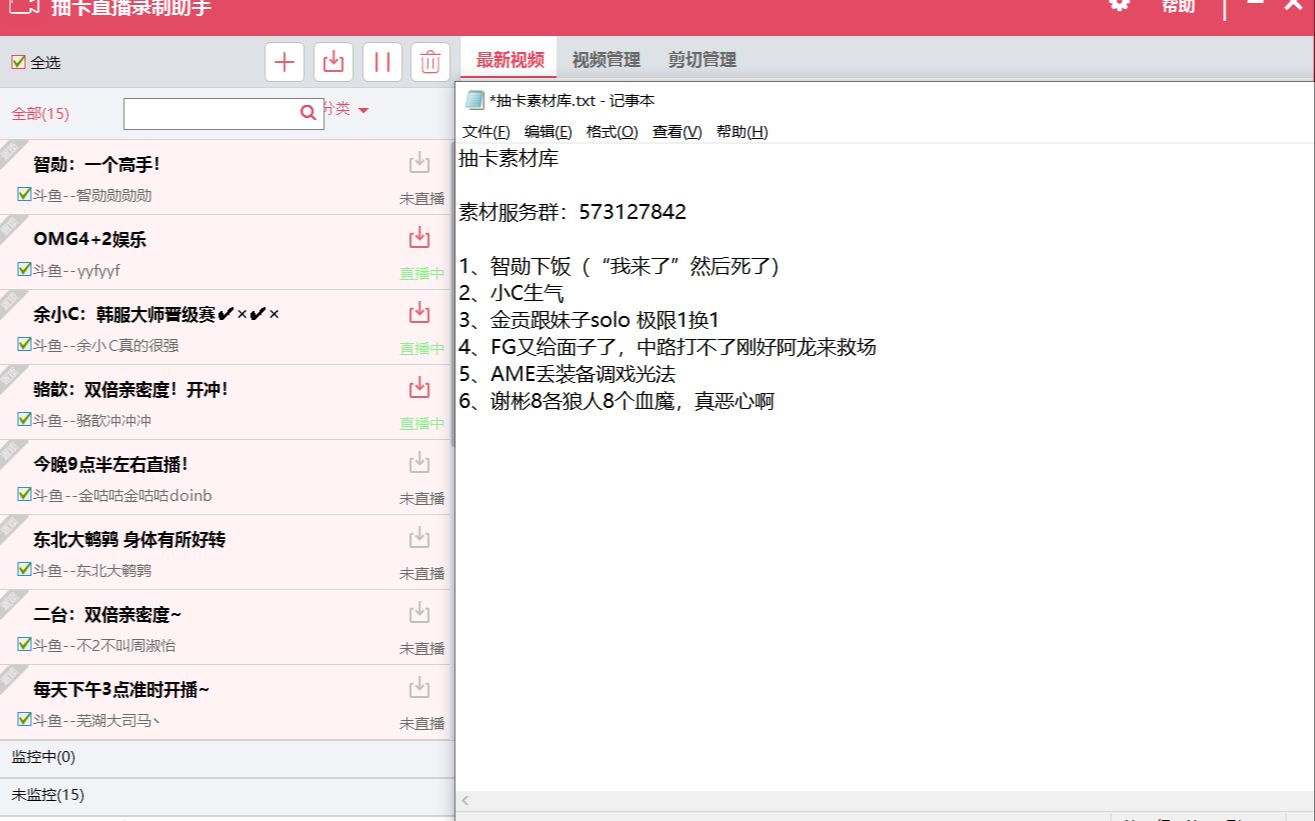1315x821 pixels.
Task: Open Notepad 帮助(H) menu
Action: 742,132
